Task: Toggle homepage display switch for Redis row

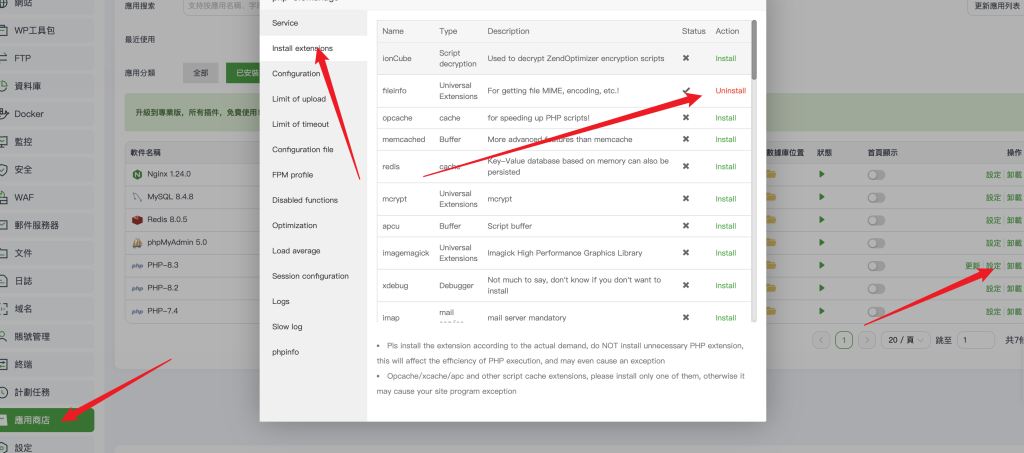Action: coord(877,220)
